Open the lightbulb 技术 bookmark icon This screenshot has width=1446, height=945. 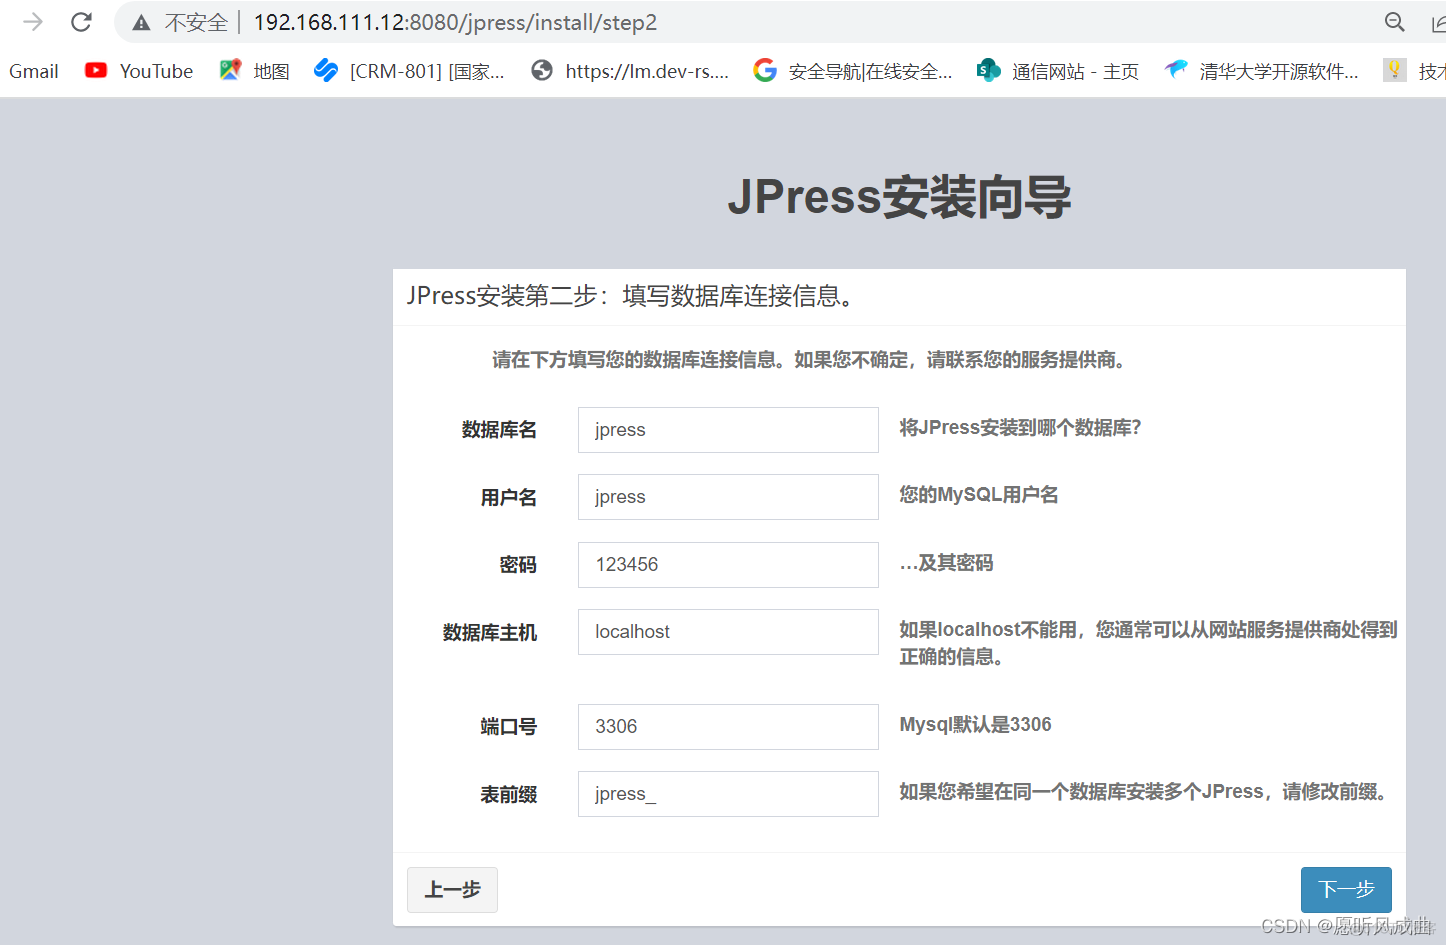1394,70
